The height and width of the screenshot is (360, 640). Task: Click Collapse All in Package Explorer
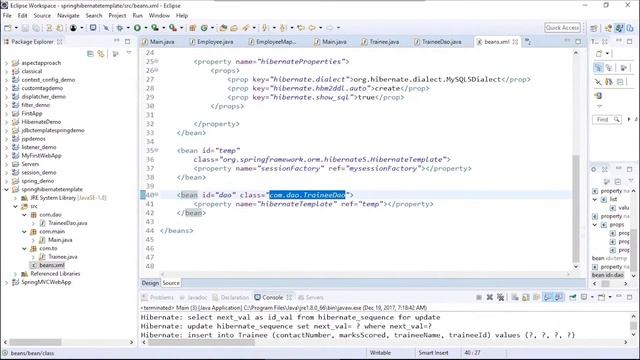[90, 53]
